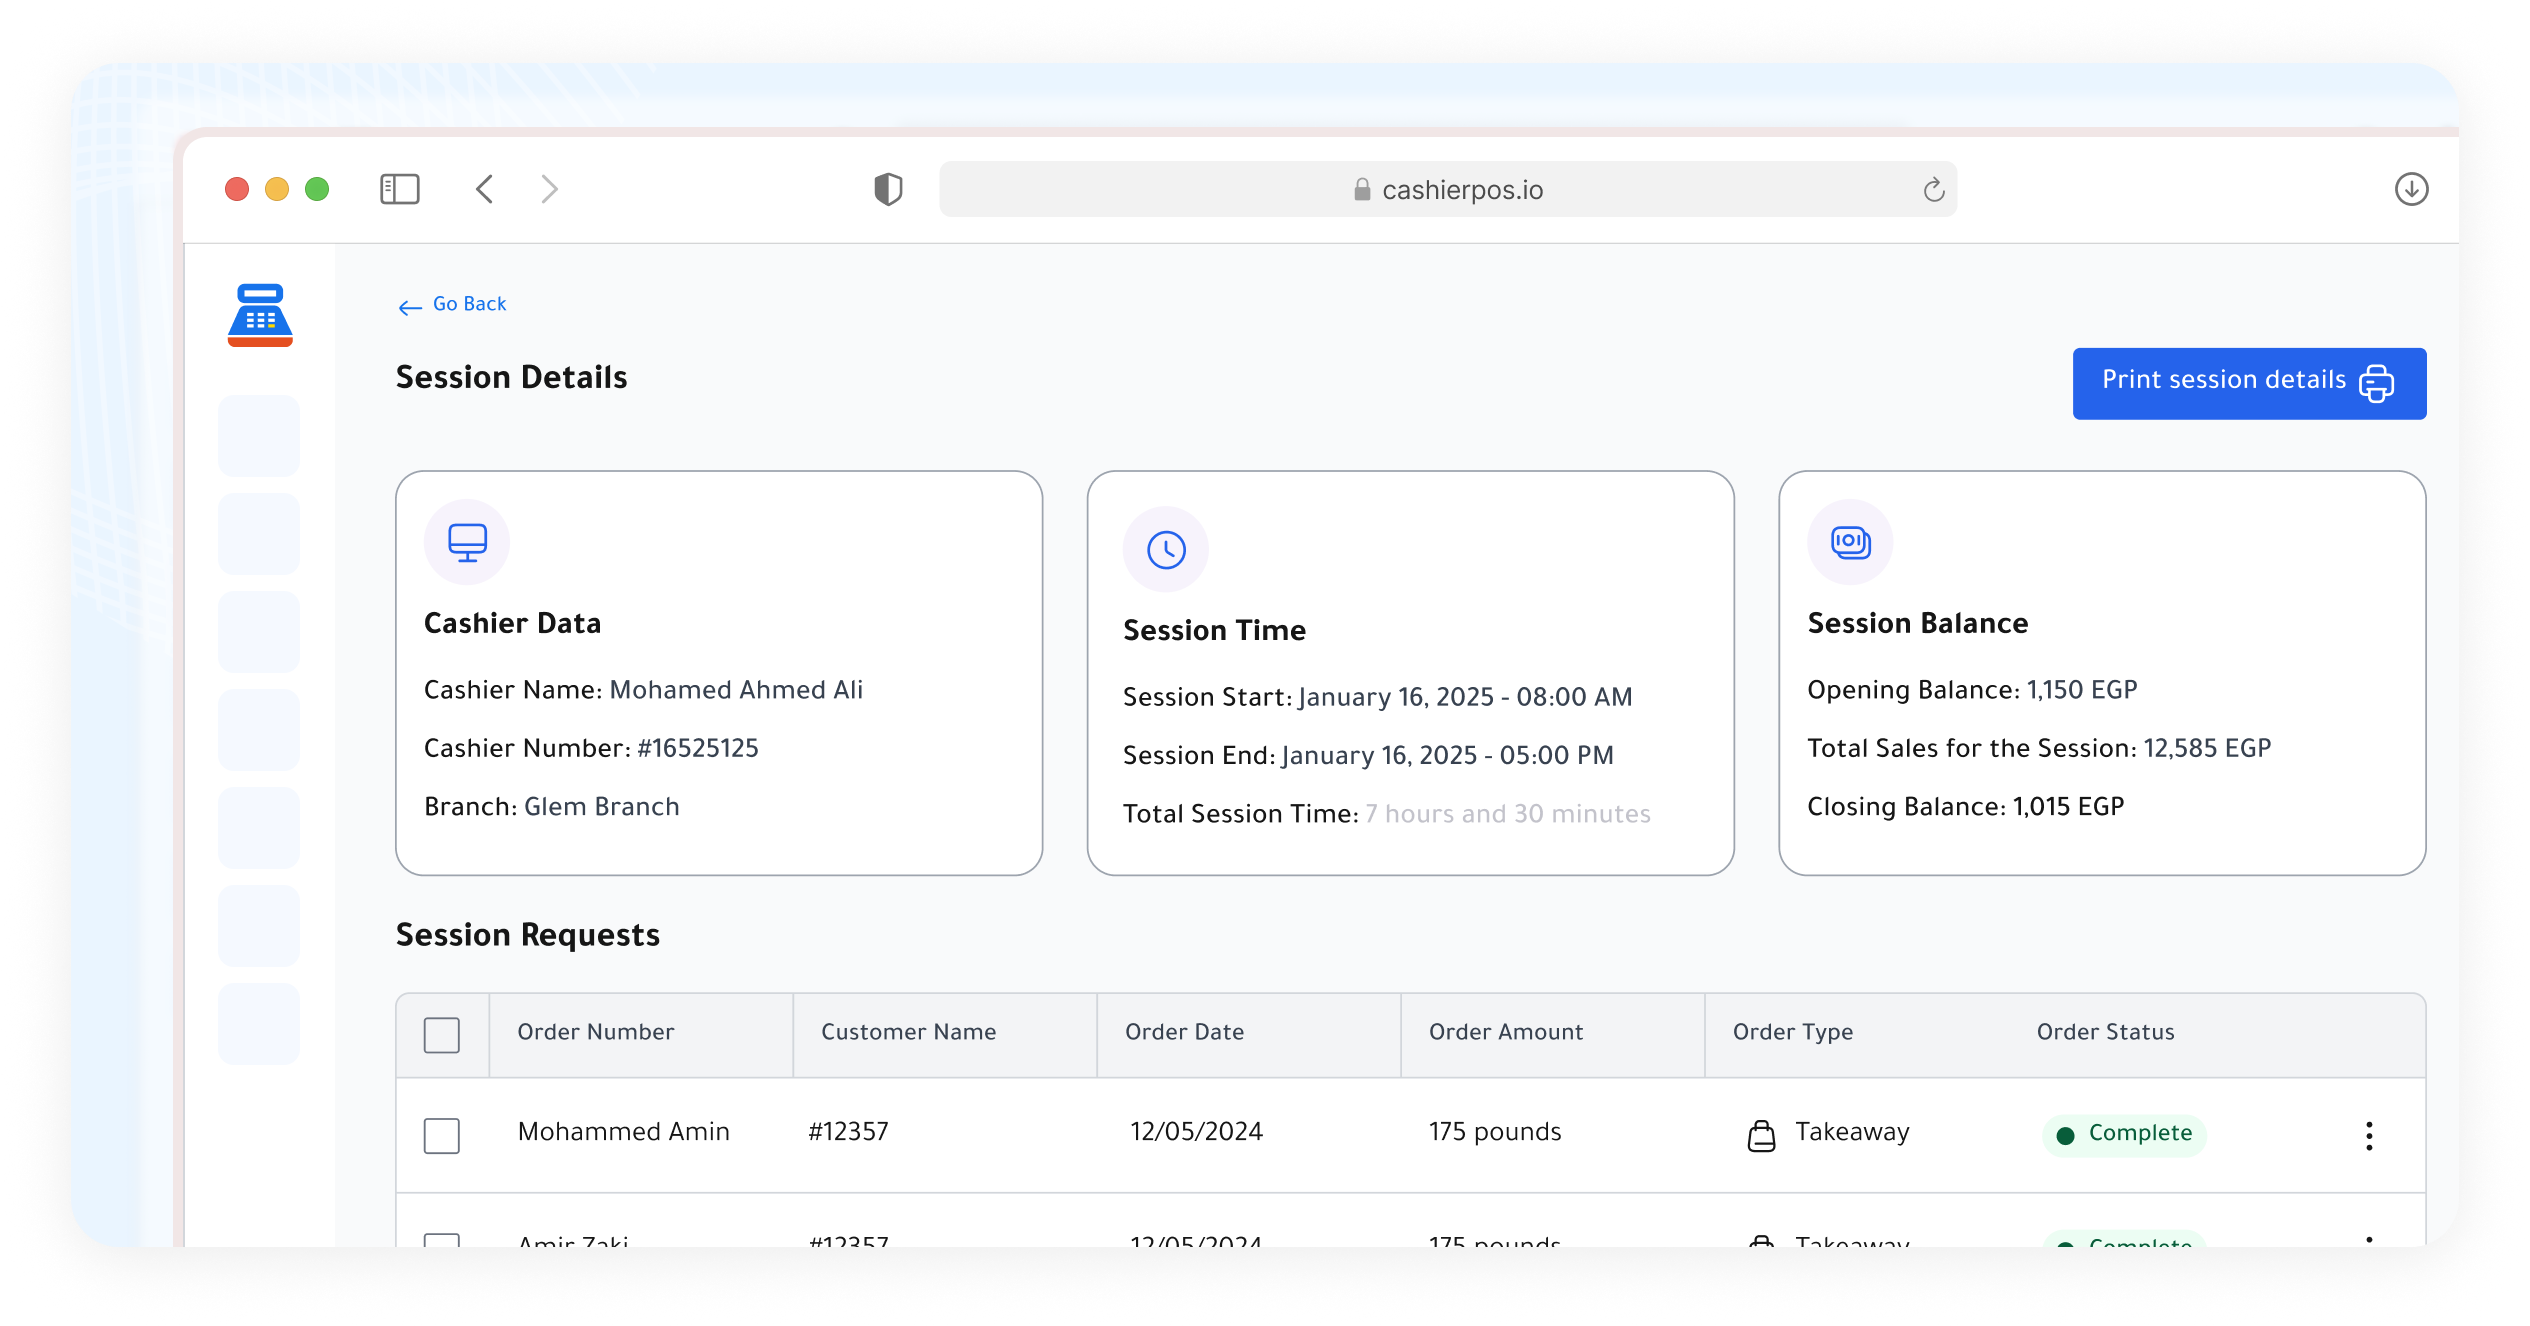Click 7 hours and 30 minutes value
Viewport: 2530px width, 1326px height.
coord(1508,814)
